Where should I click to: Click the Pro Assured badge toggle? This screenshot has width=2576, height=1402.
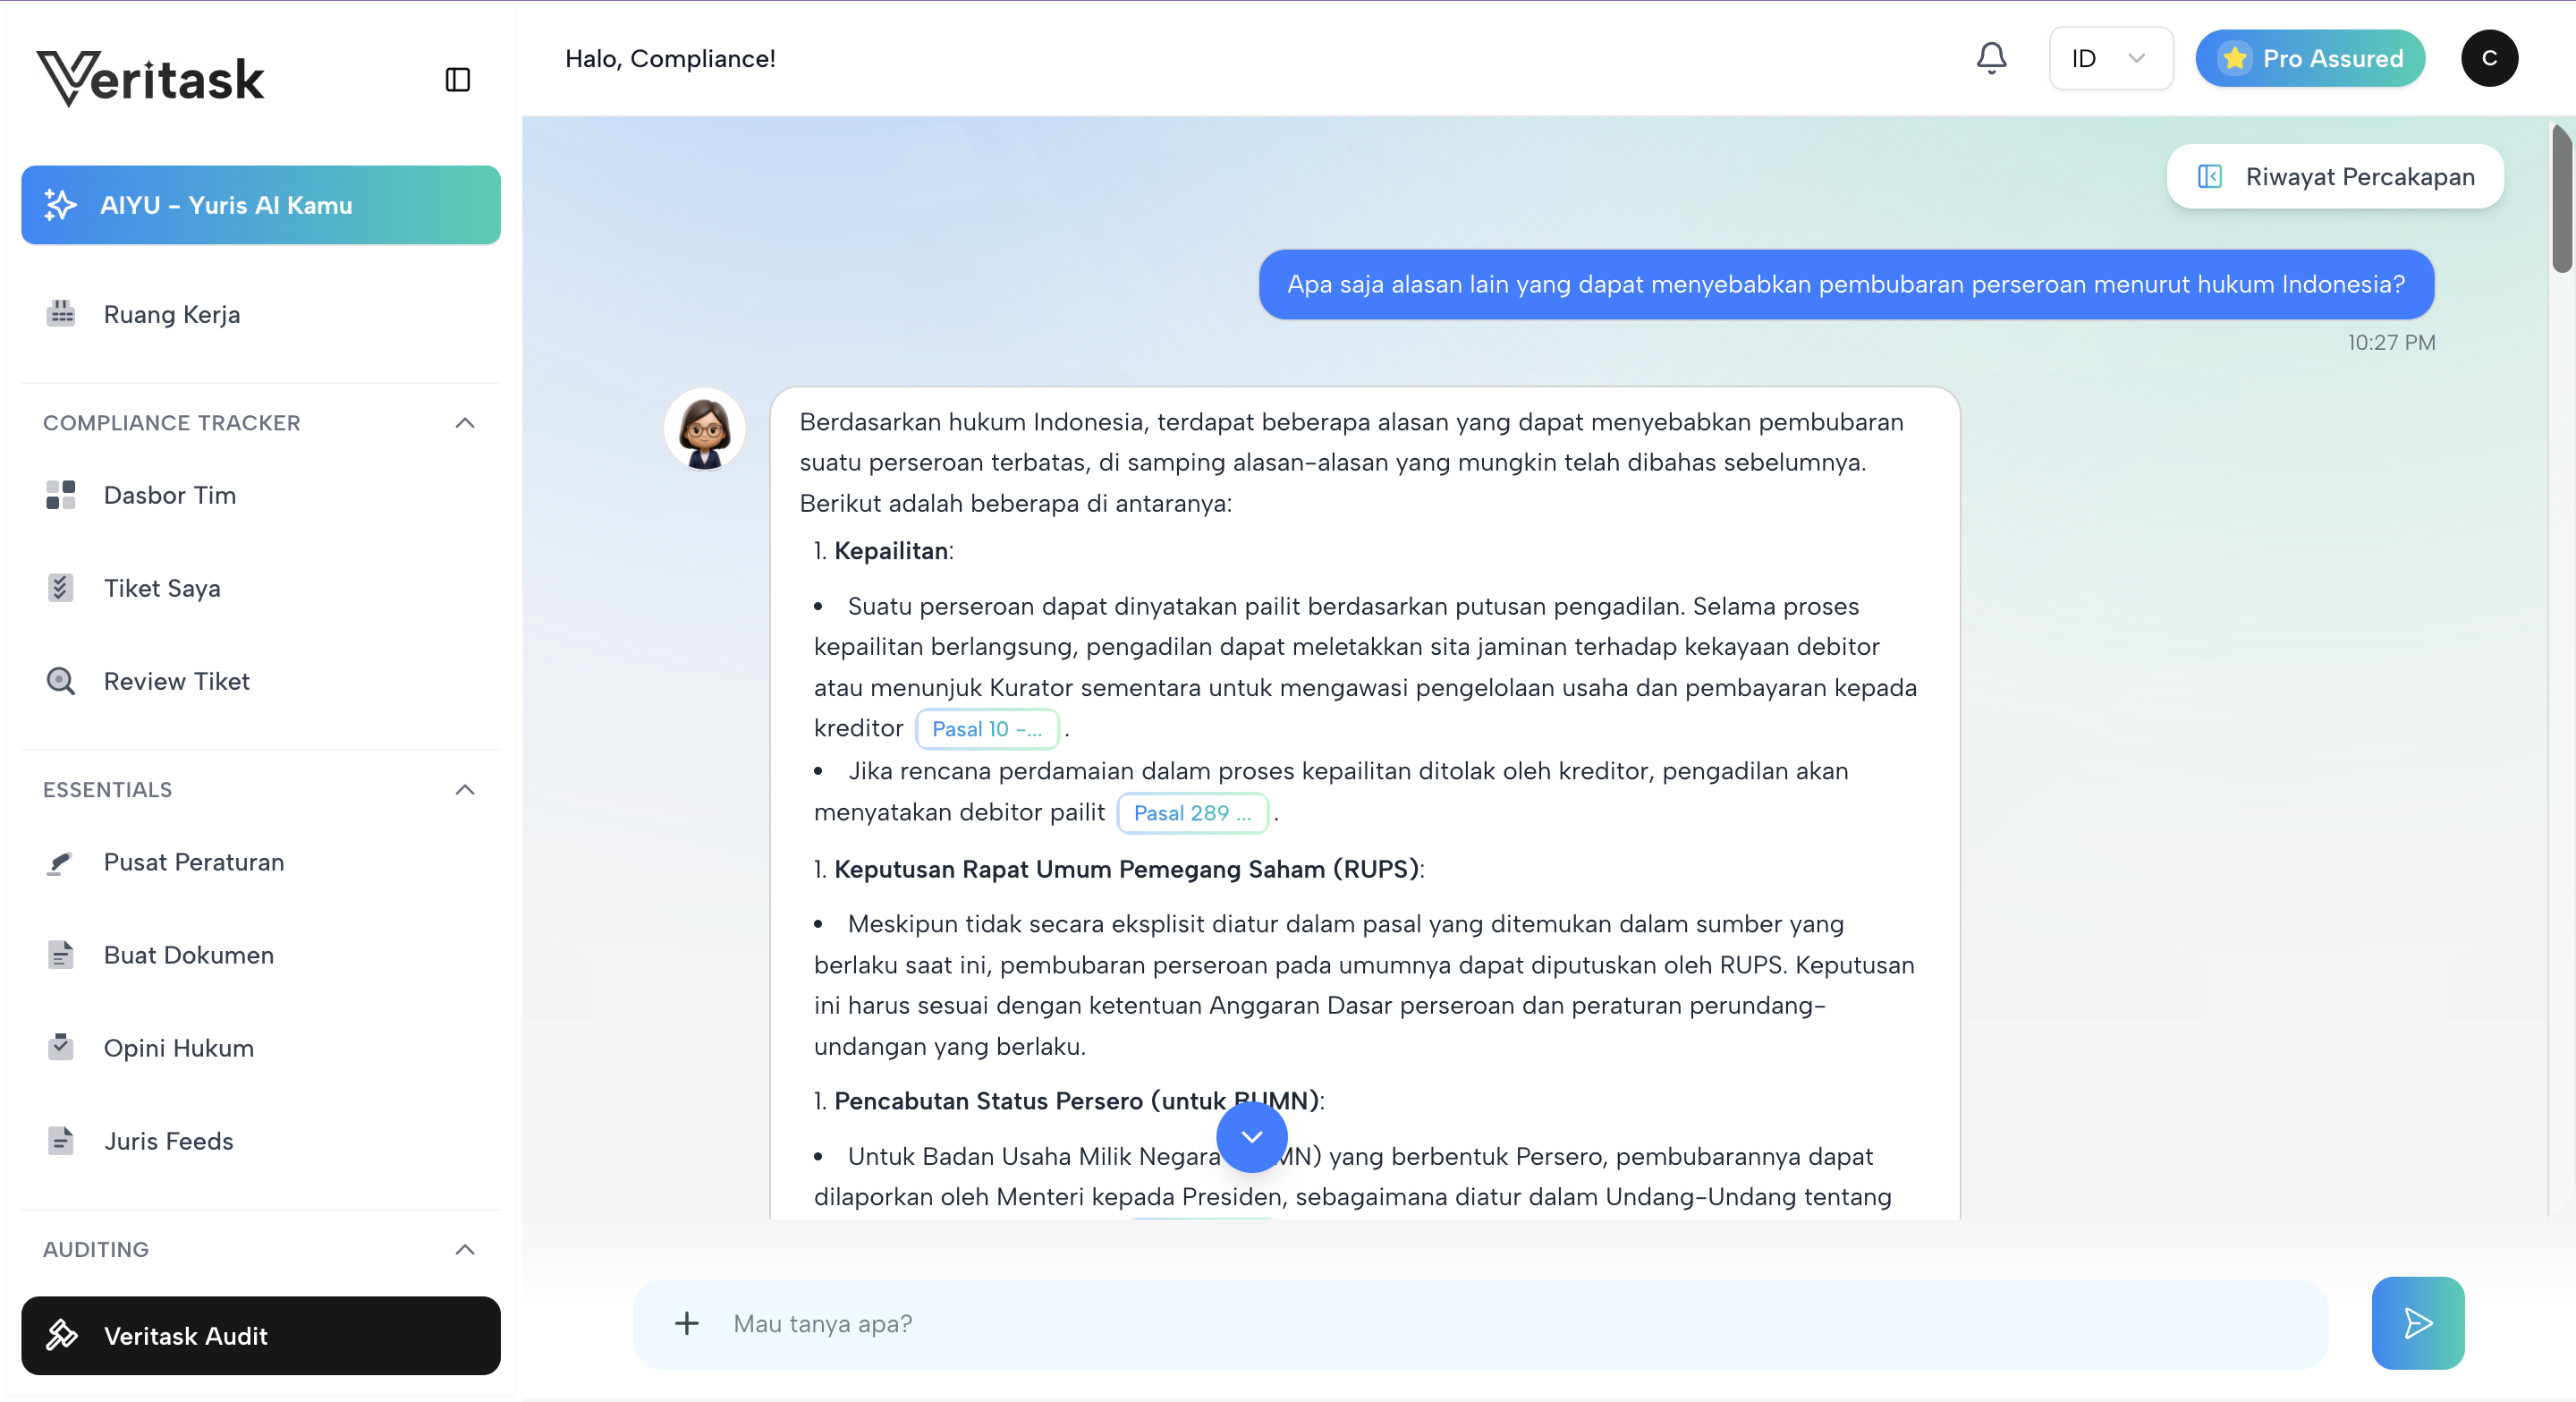pyautogui.click(x=2310, y=57)
